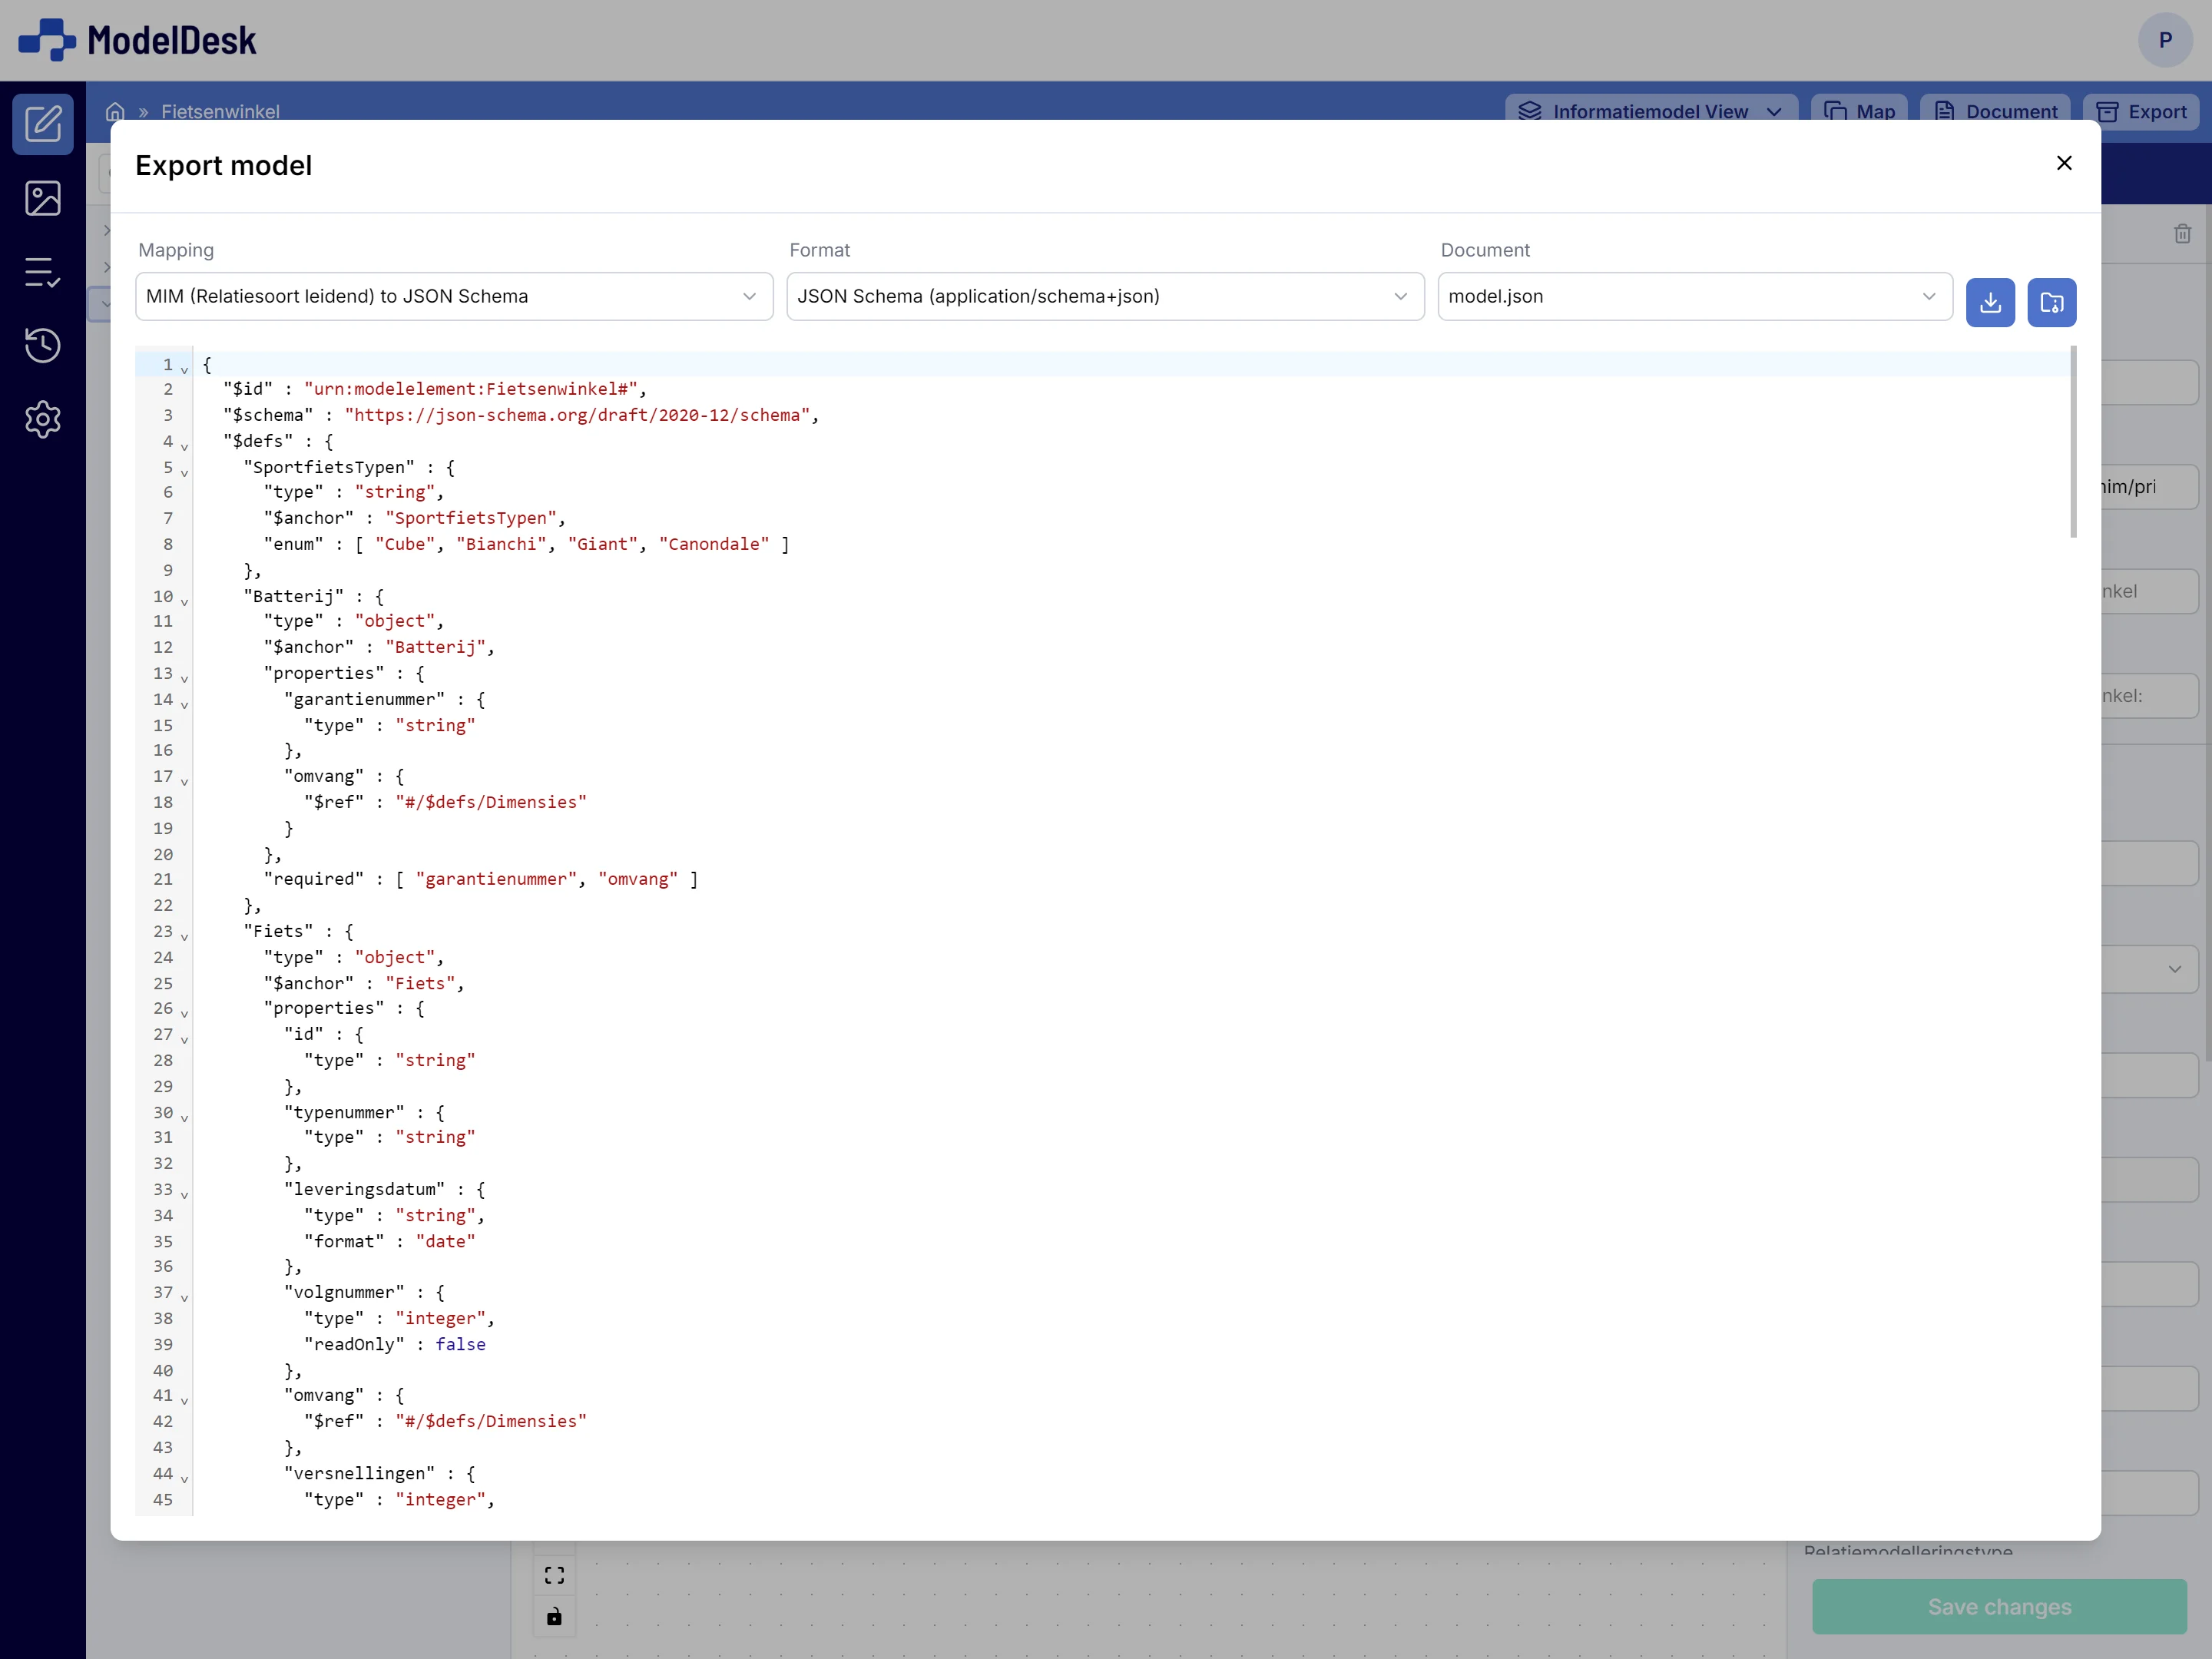Open the Format dropdown
This screenshot has height=1659, width=2212.
(1402, 296)
